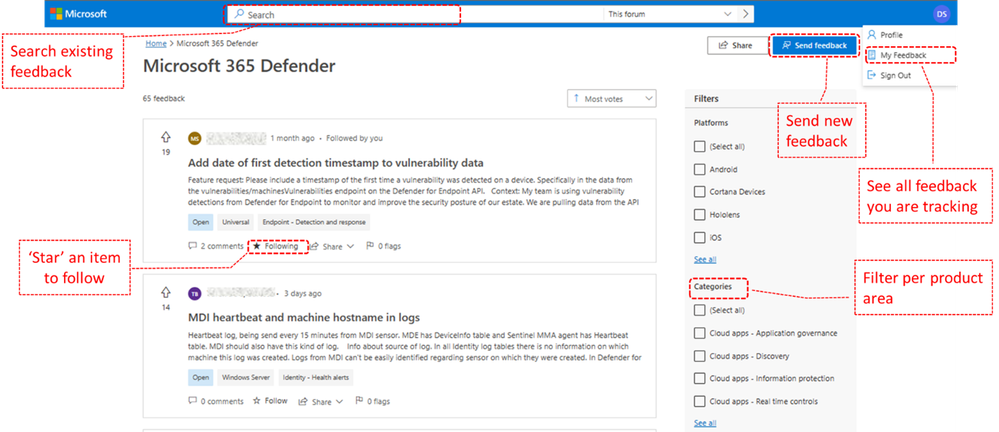Image resolution: width=999 pixels, height=432 pixels.
Task: Unfollow the timestamp feedback via Following star
Action: (275, 246)
